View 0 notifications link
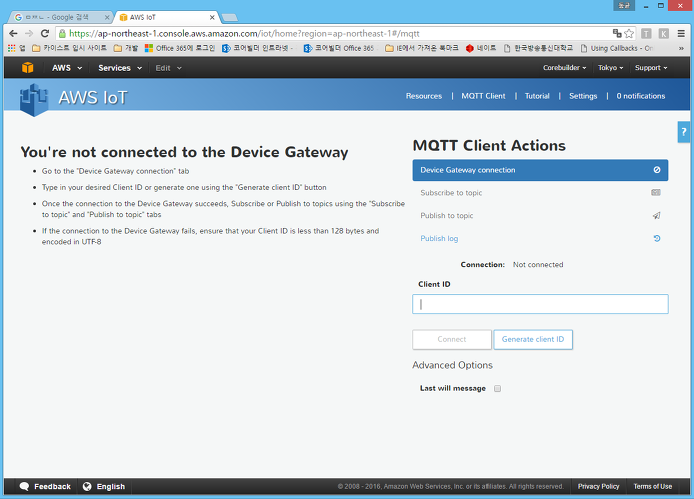The image size is (694, 499). pos(640,96)
